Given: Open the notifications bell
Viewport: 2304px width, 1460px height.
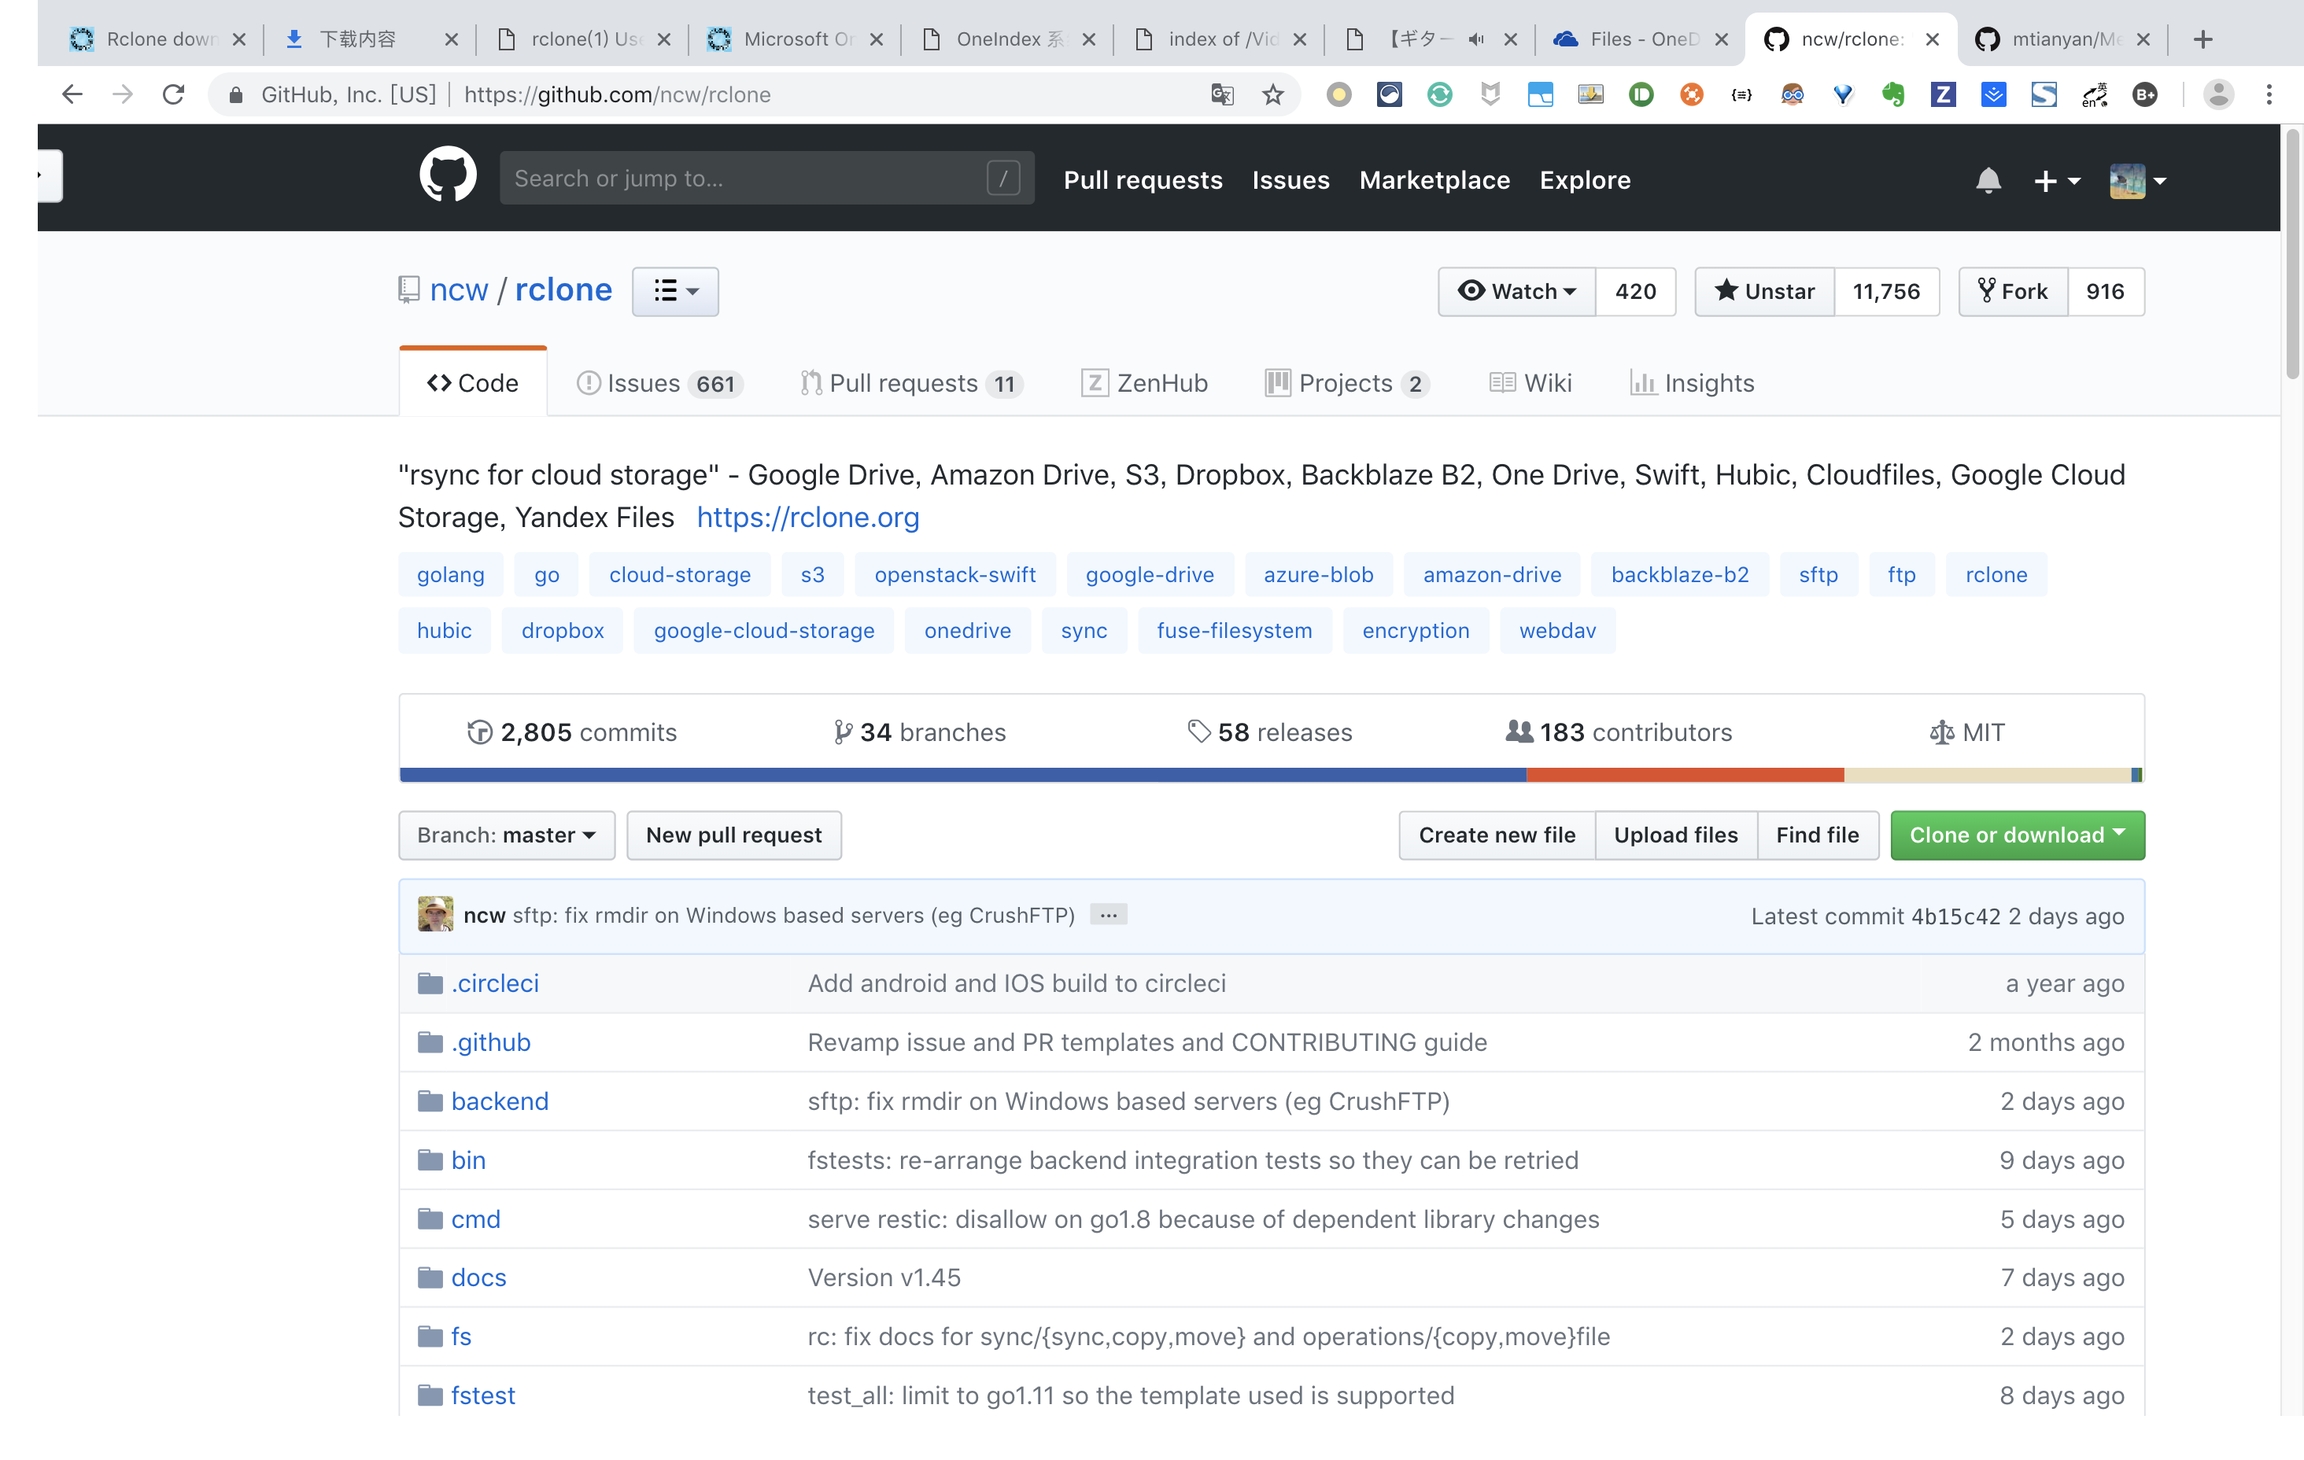Looking at the screenshot, I should pyautogui.click(x=1987, y=180).
